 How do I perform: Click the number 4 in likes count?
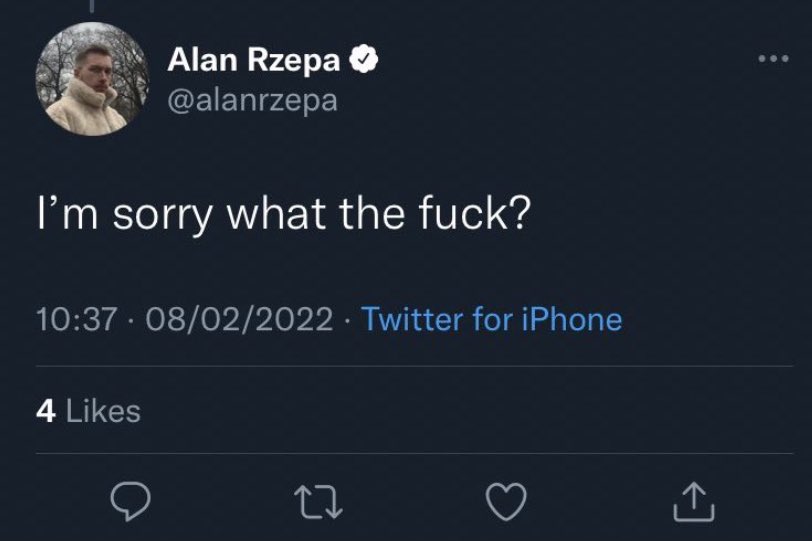tap(45, 411)
